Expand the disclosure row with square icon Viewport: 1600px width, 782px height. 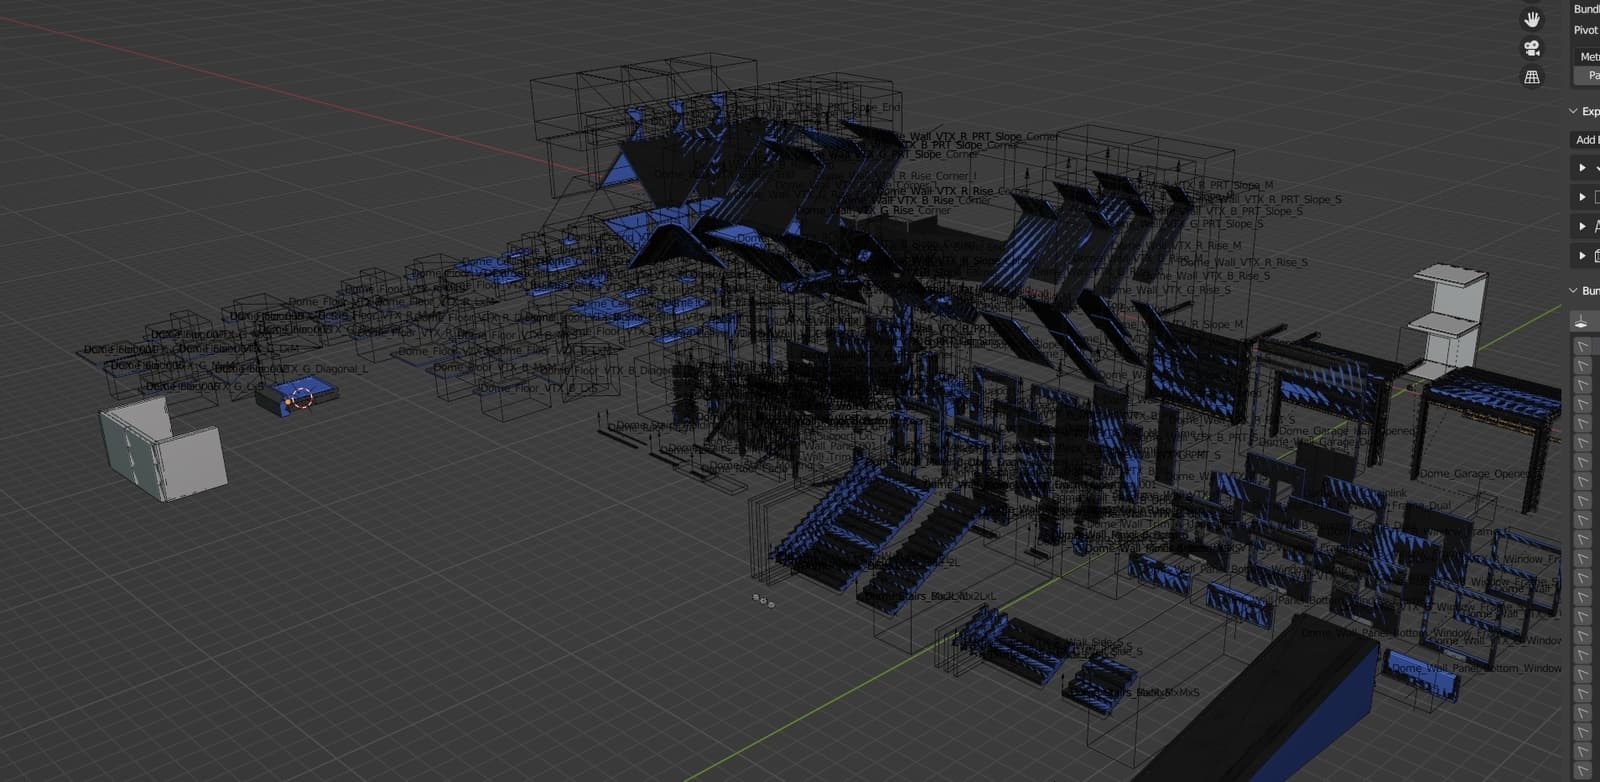[x=1582, y=197]
